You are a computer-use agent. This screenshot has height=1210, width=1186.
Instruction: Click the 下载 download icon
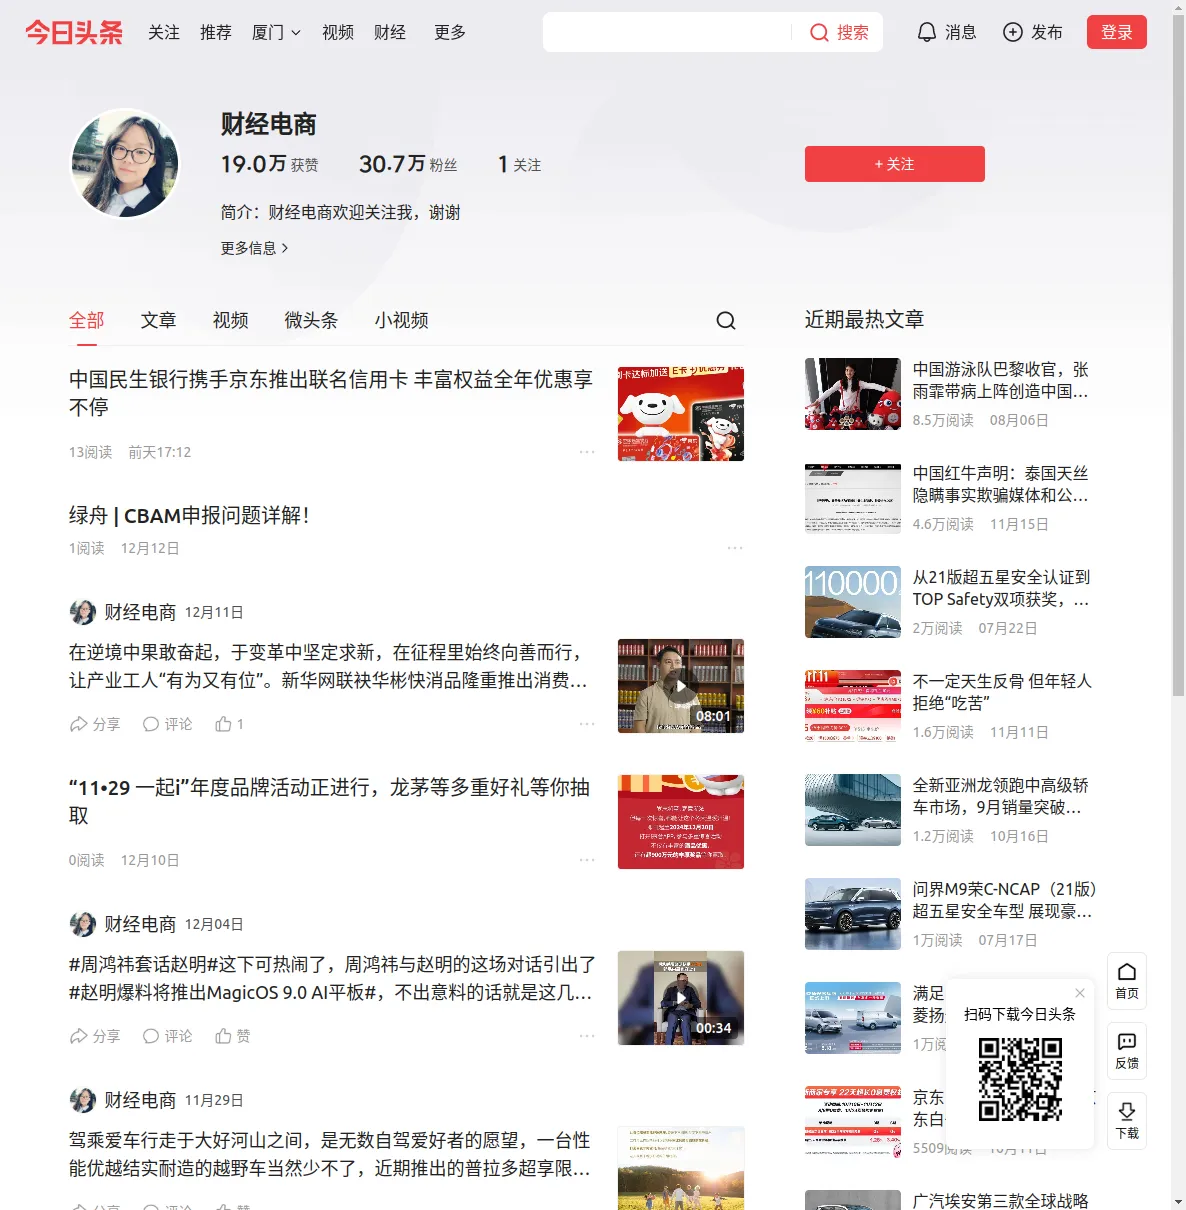(x=1127, y=1121)
